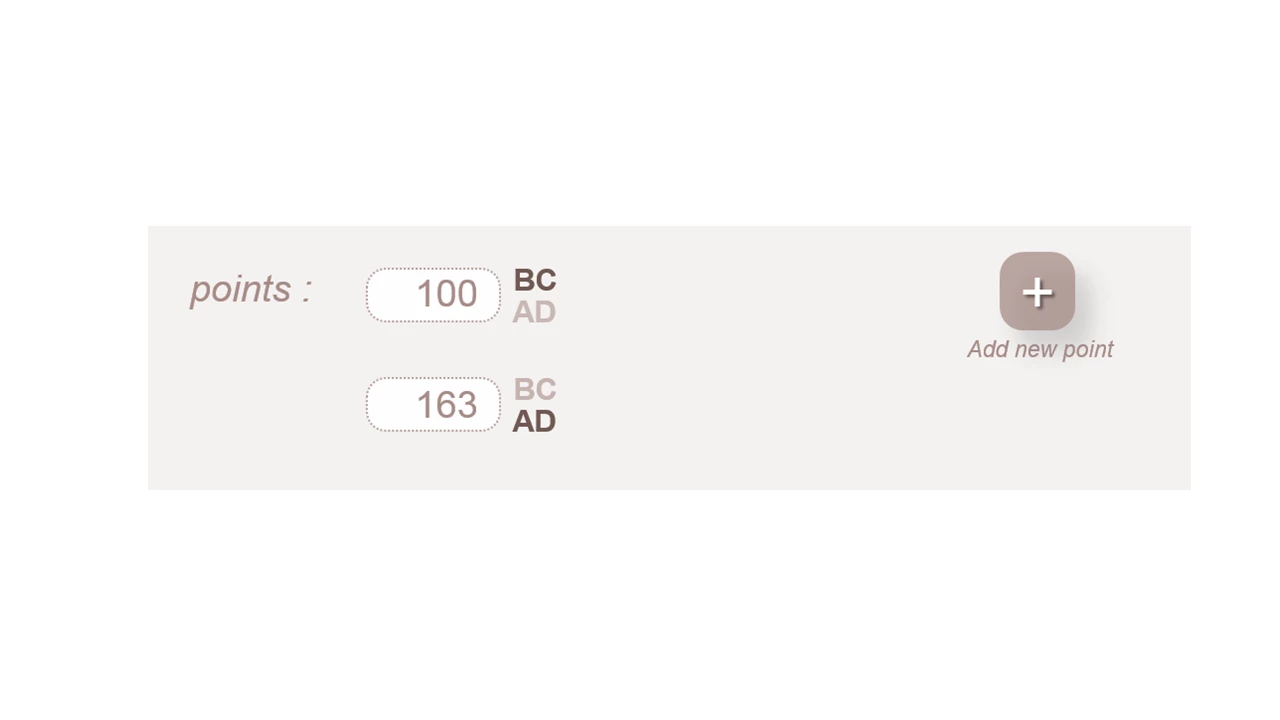Click the plus icon to add a point
This screenshot has width=1280, height=720.
[x=1037, y=291]
